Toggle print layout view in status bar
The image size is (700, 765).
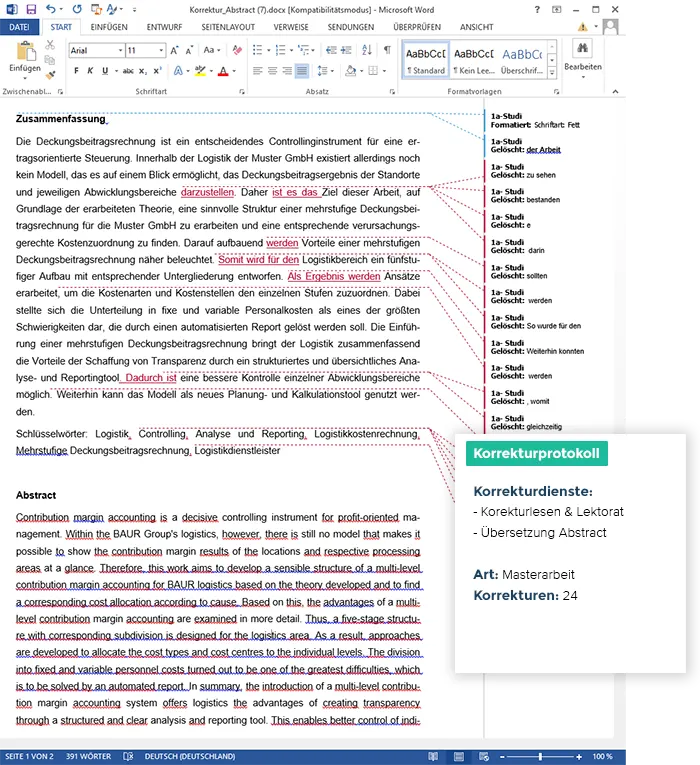459,756
